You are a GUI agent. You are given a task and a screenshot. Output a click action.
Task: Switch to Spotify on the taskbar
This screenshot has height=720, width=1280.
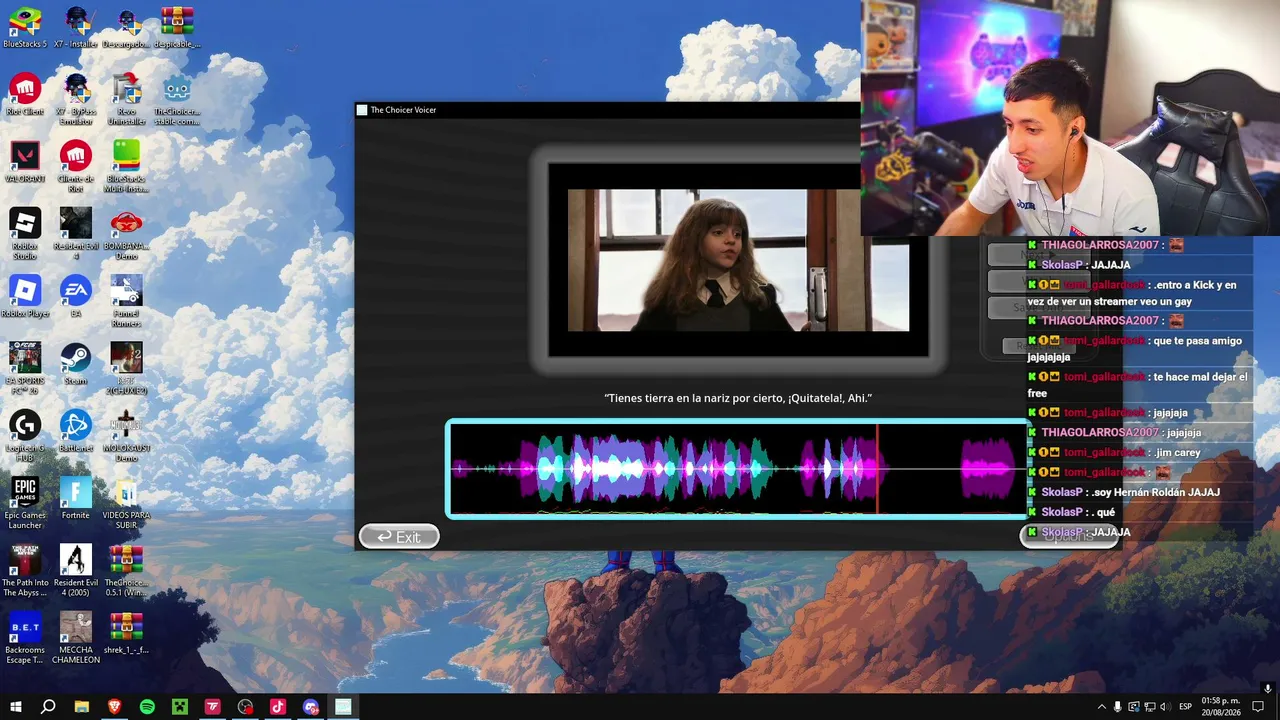pyautogui.click(x=147, y=707)
